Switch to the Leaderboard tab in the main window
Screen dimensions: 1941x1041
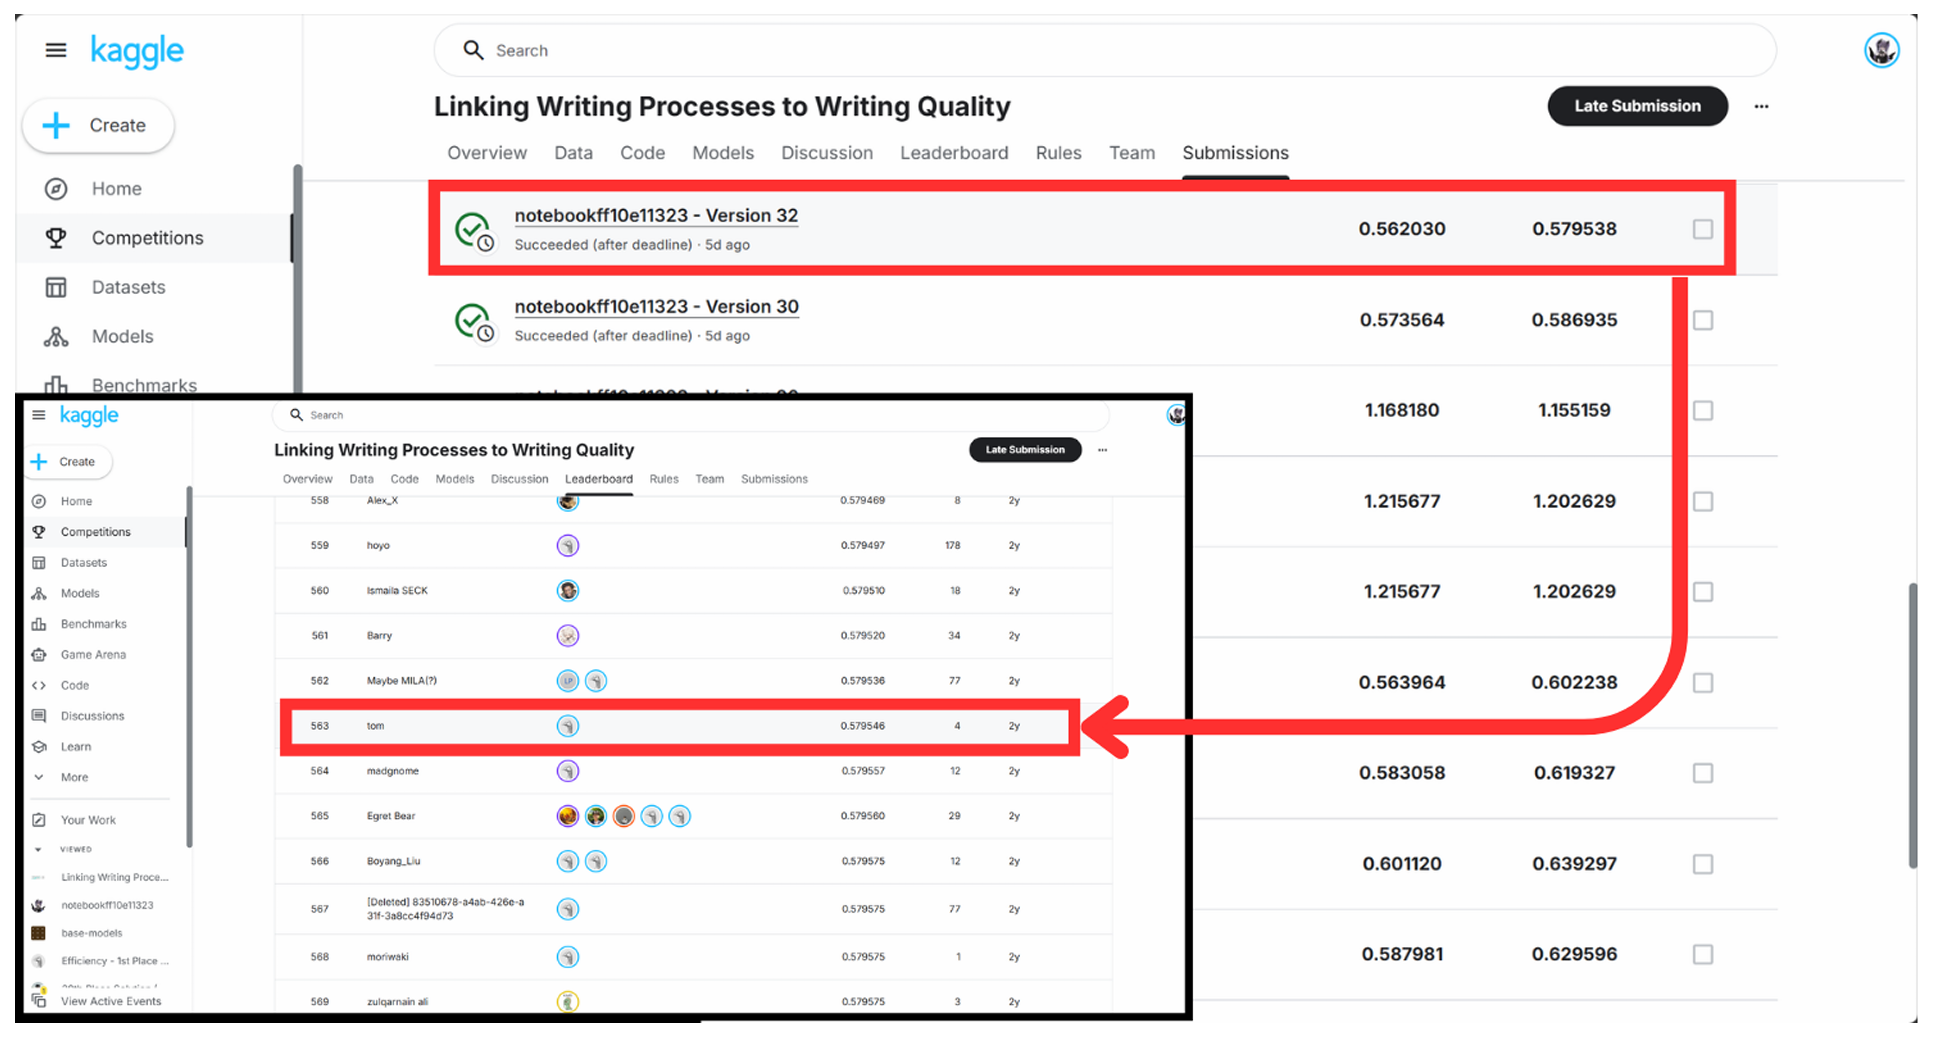point(954,153)
